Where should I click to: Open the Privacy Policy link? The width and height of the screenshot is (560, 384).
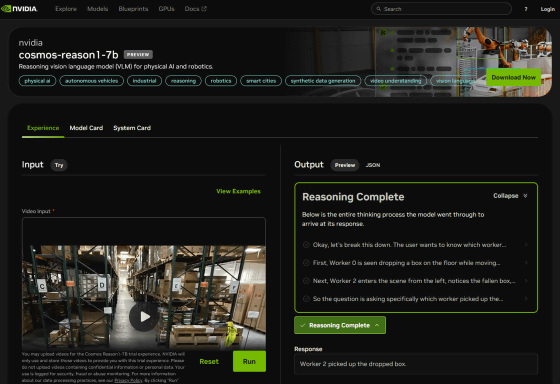pos(128,380)
